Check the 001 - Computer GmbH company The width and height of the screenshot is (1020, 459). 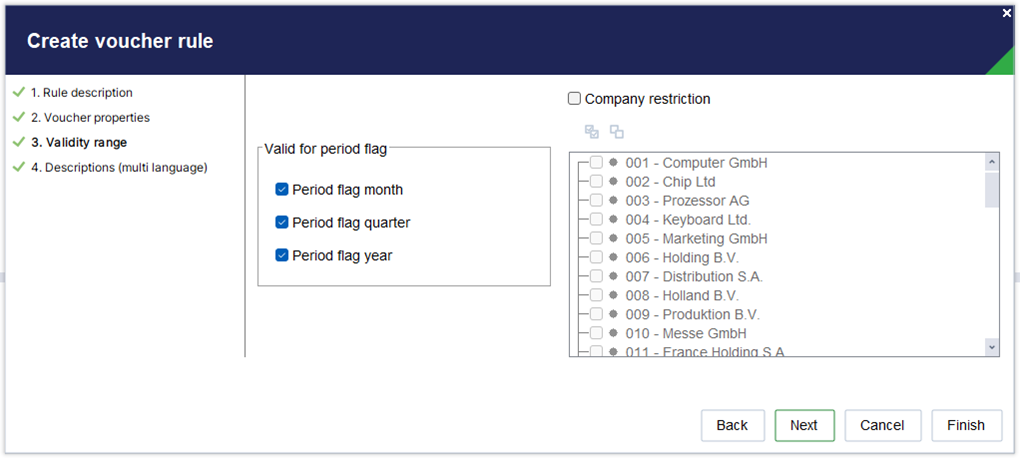pos(596,163)
